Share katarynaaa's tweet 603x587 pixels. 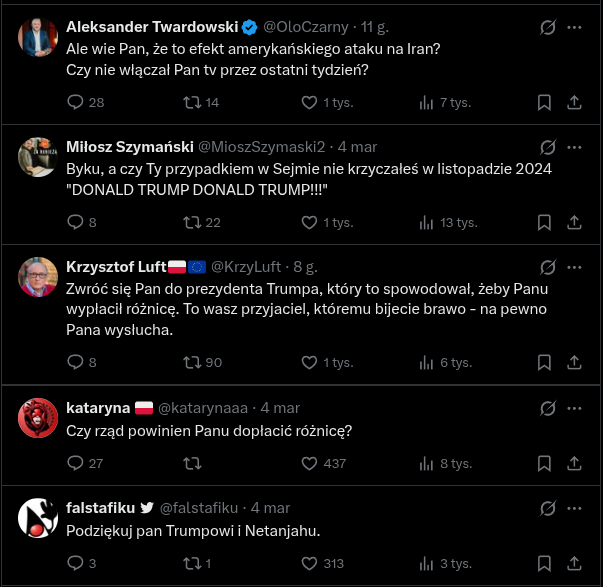575,463
